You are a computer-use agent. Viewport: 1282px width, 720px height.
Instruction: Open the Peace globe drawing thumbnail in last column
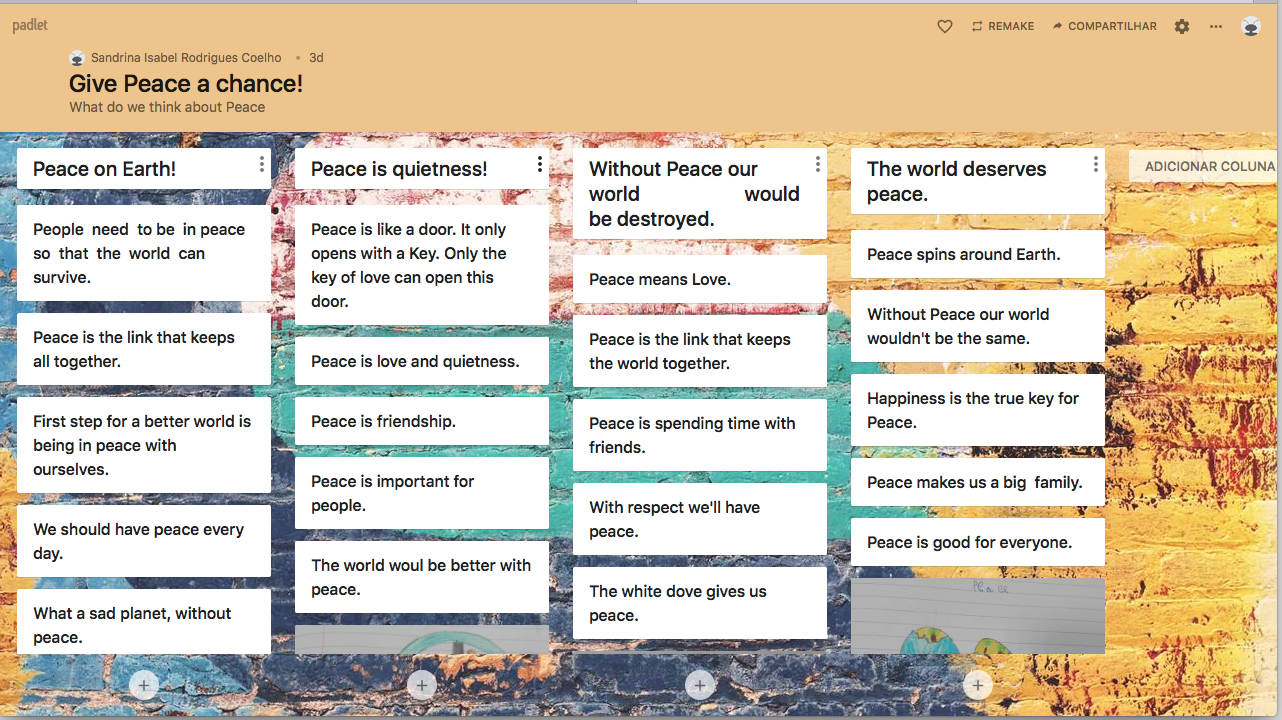click(978, 616)
